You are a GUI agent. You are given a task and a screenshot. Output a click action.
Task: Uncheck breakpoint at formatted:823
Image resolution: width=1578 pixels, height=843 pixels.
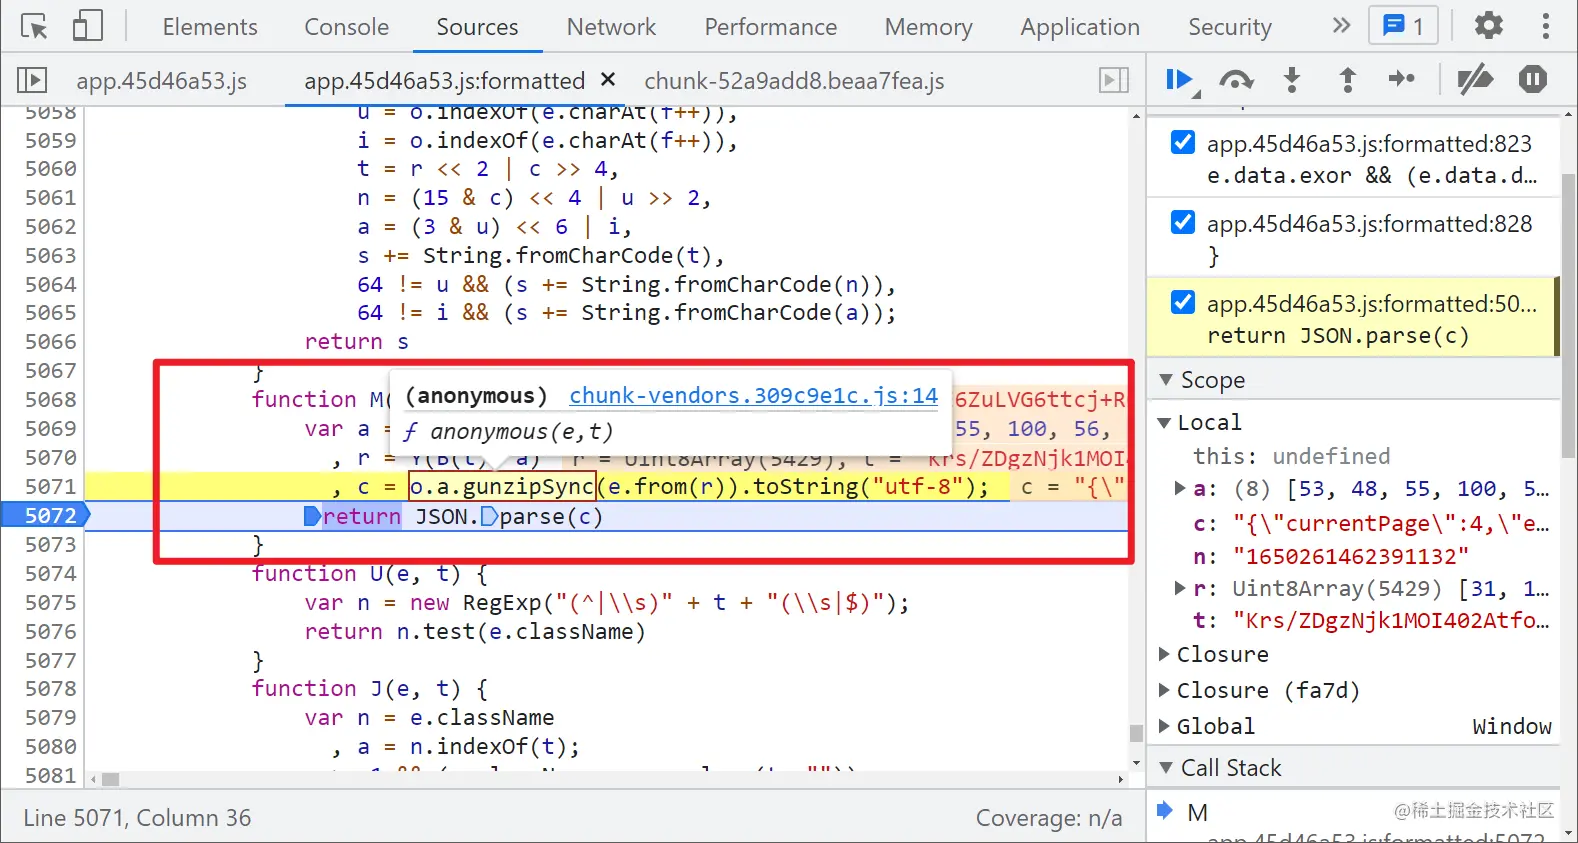click(x=1183, y=142)
